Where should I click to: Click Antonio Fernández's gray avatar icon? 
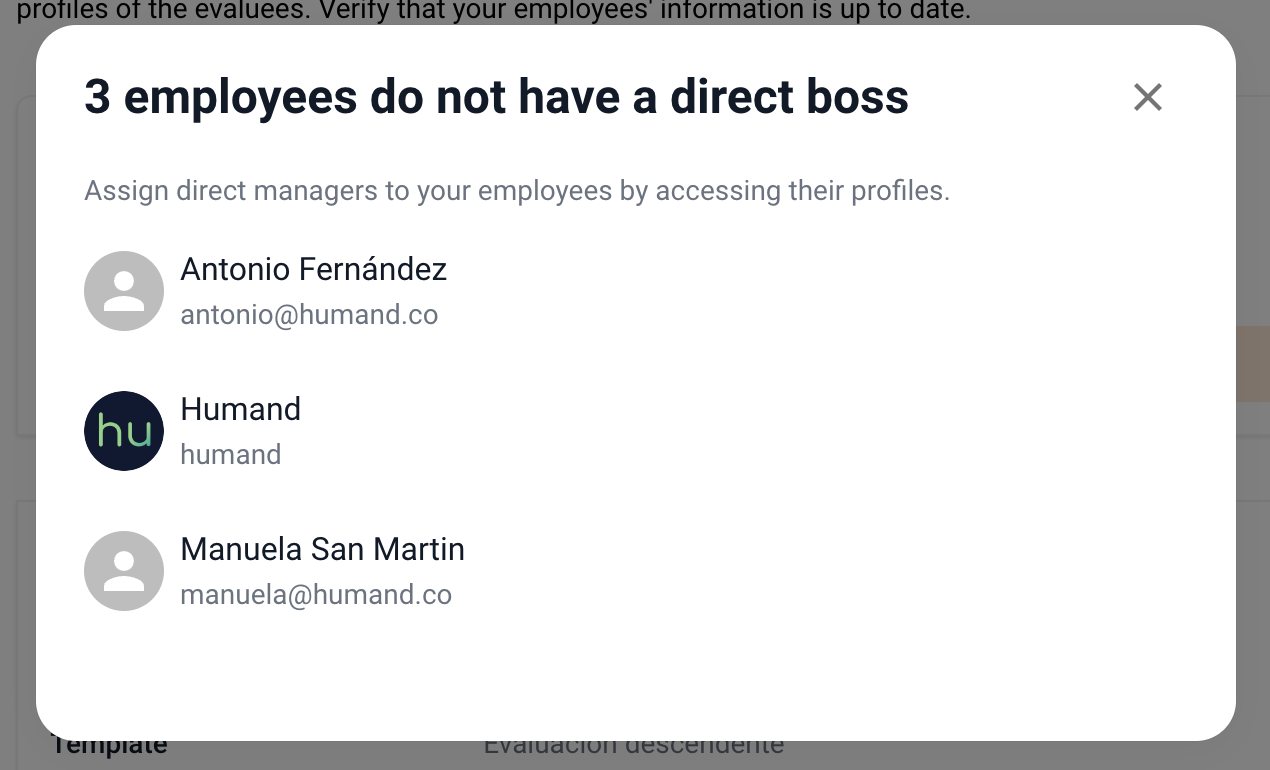pos(124,291)
